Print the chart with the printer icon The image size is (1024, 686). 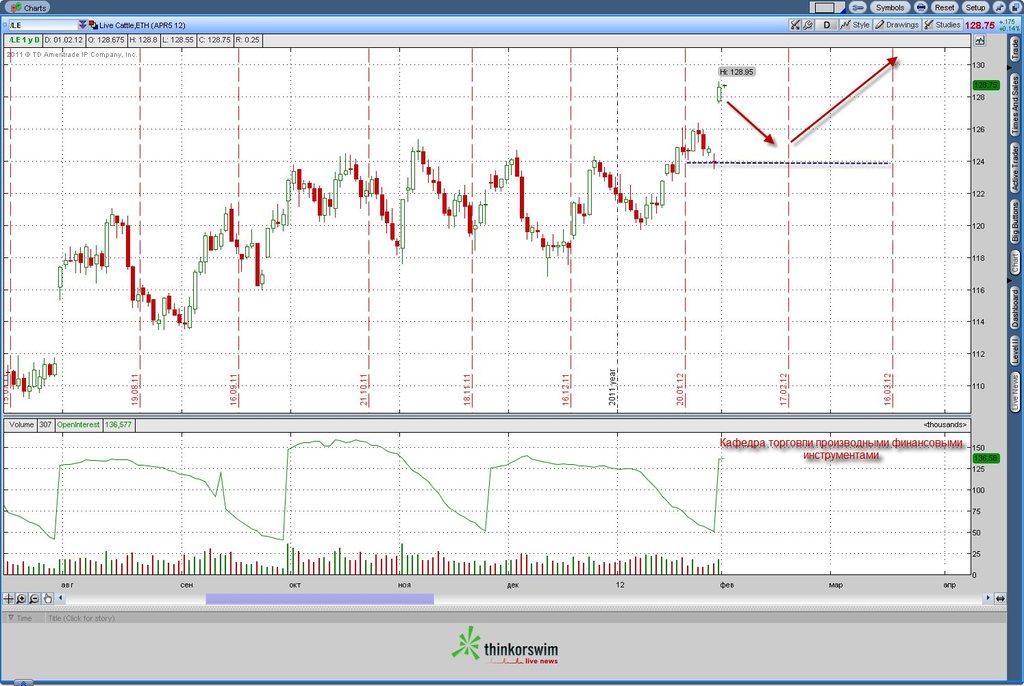pyautogui.click(x=921, y=7)
